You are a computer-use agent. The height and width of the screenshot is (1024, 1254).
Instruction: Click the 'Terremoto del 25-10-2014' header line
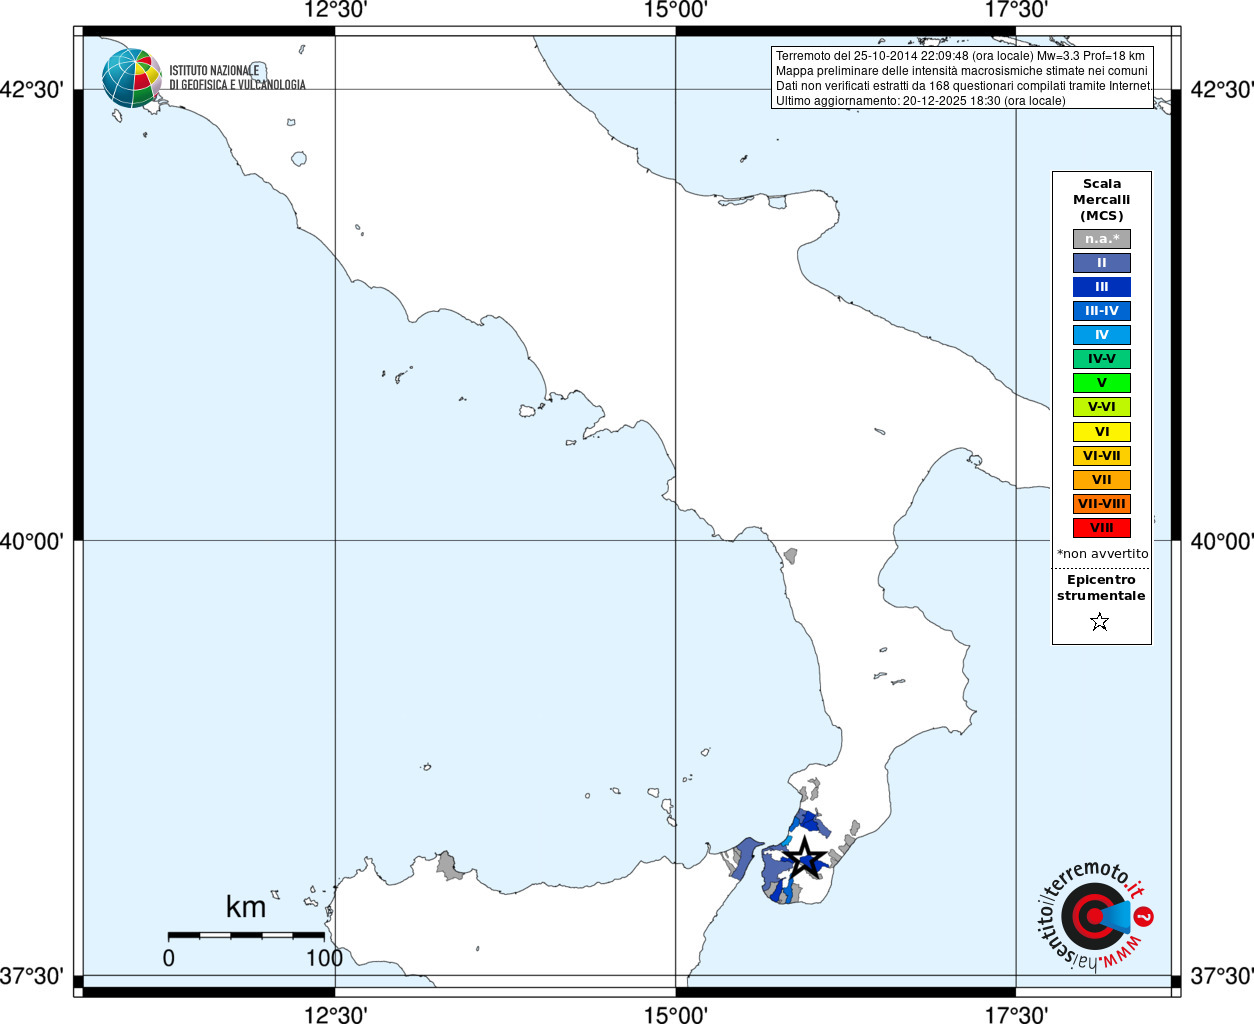tap(960, 56)
